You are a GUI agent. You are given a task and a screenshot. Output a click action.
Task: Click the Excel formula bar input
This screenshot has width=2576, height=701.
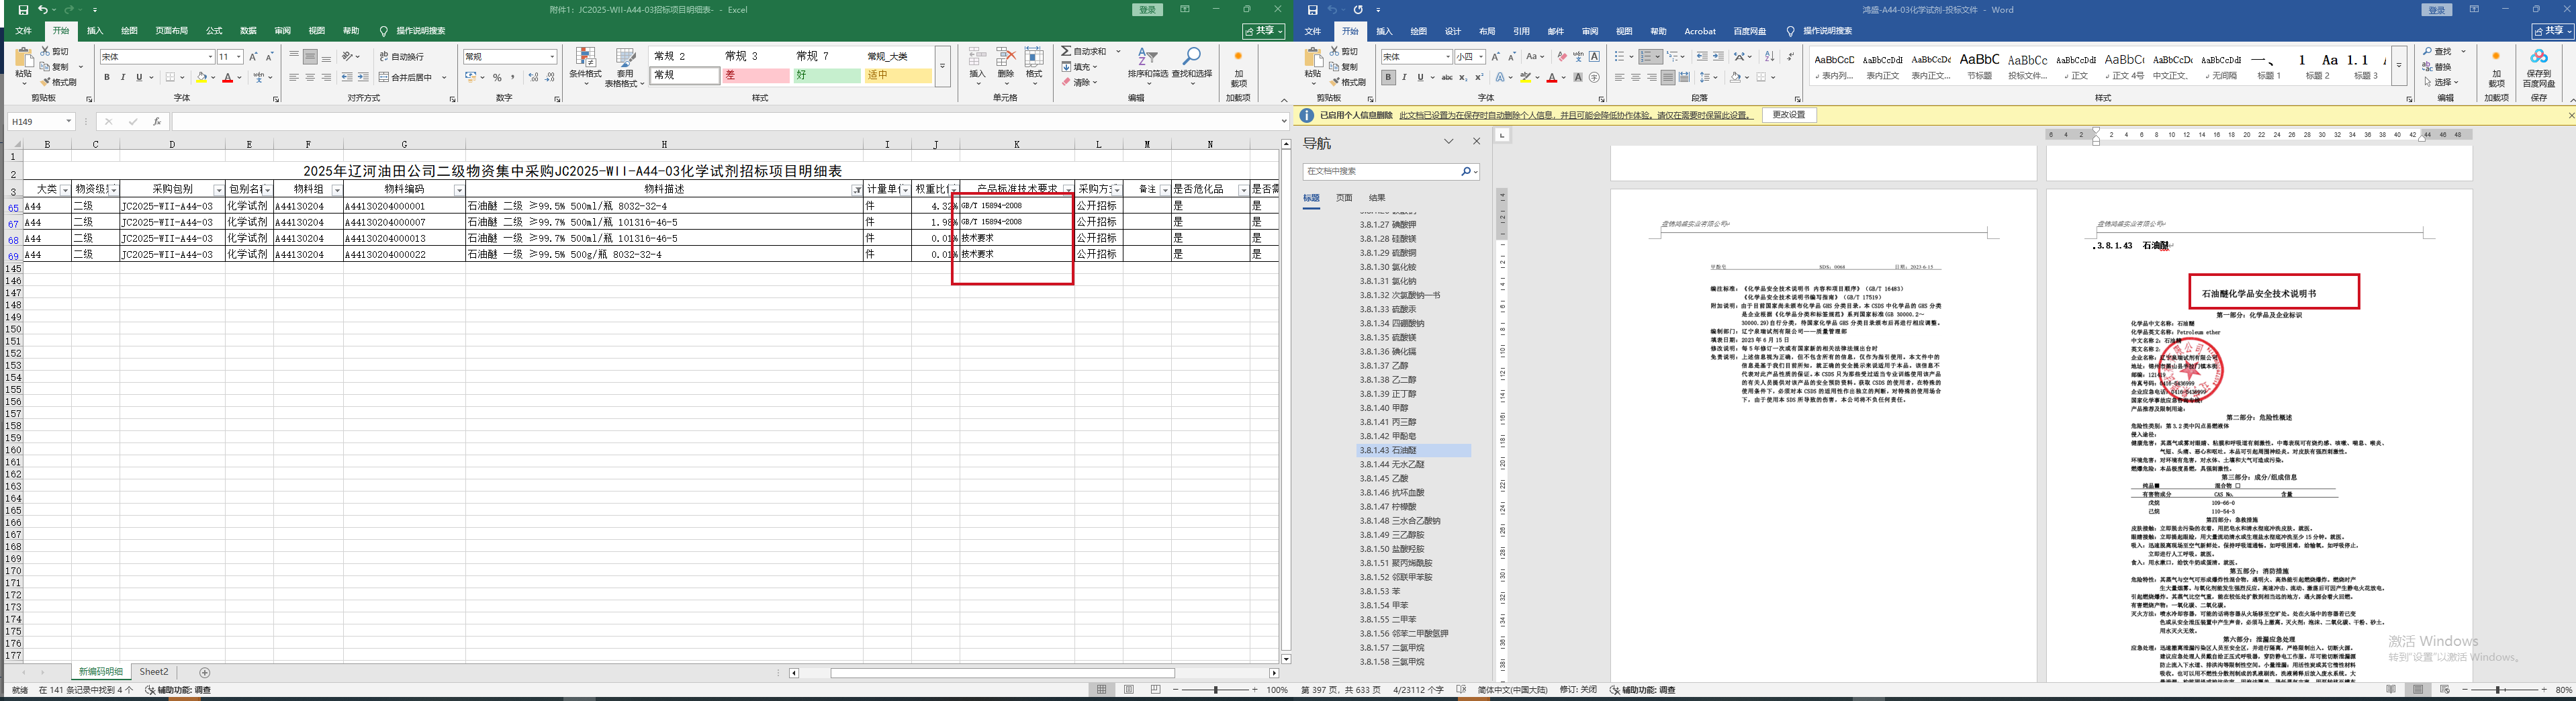pos(725,121)
